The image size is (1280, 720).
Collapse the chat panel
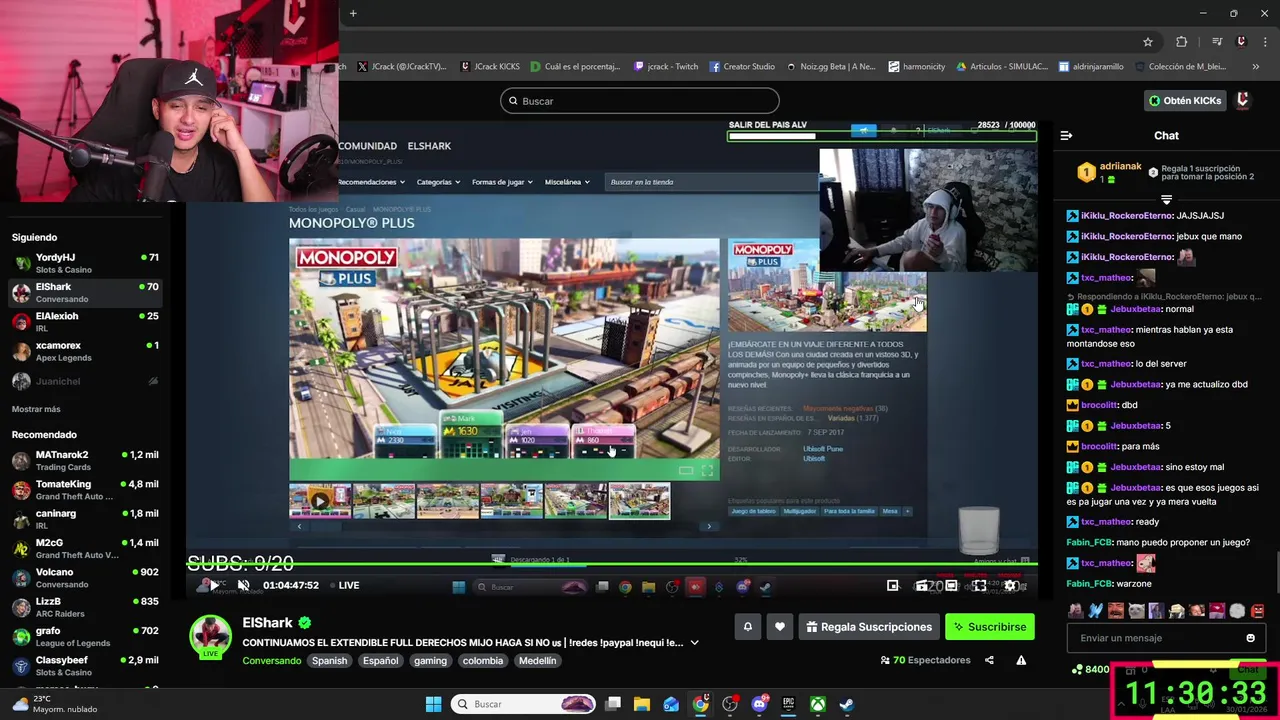pos(1066,136)
